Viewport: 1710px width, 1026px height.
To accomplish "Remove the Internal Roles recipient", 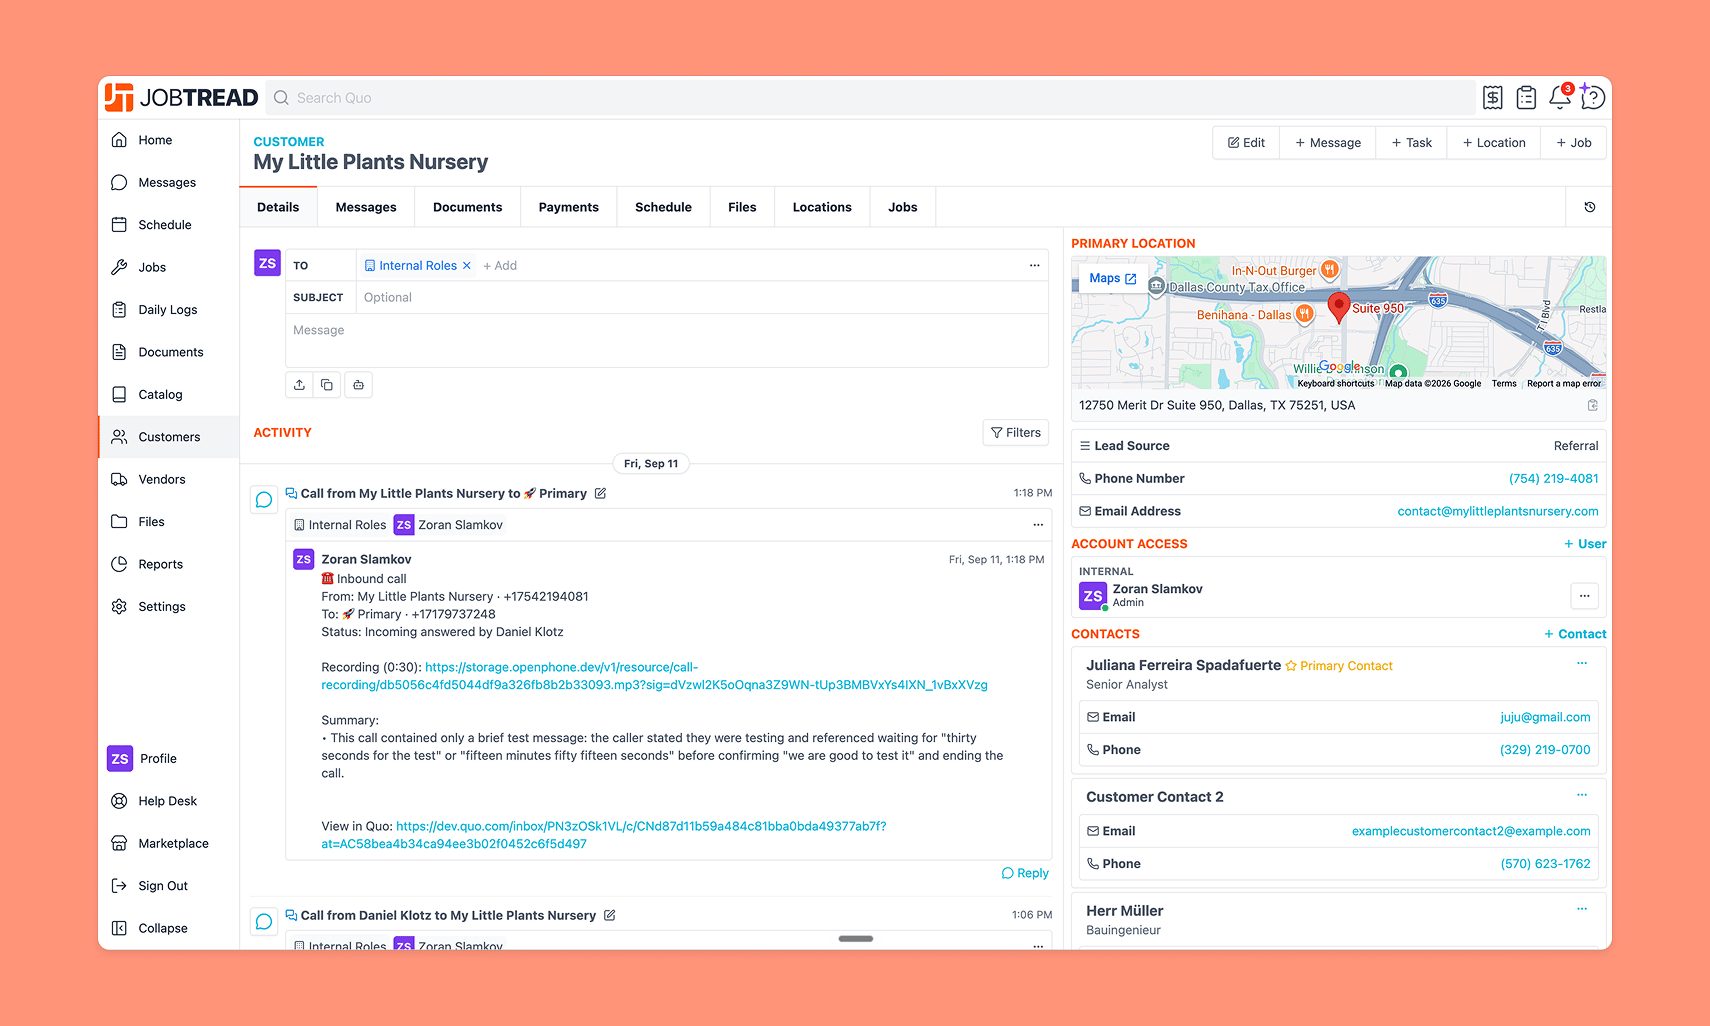I will pos(467,266).
